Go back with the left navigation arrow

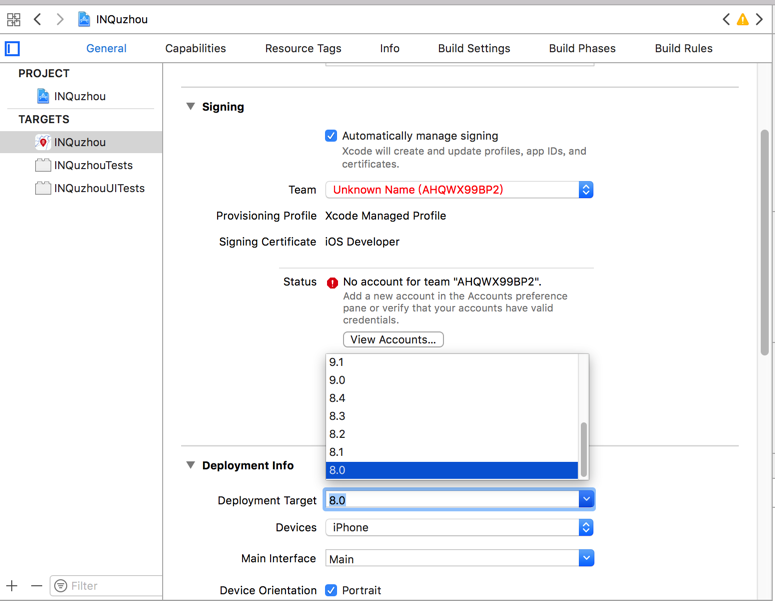coord(38,19)
